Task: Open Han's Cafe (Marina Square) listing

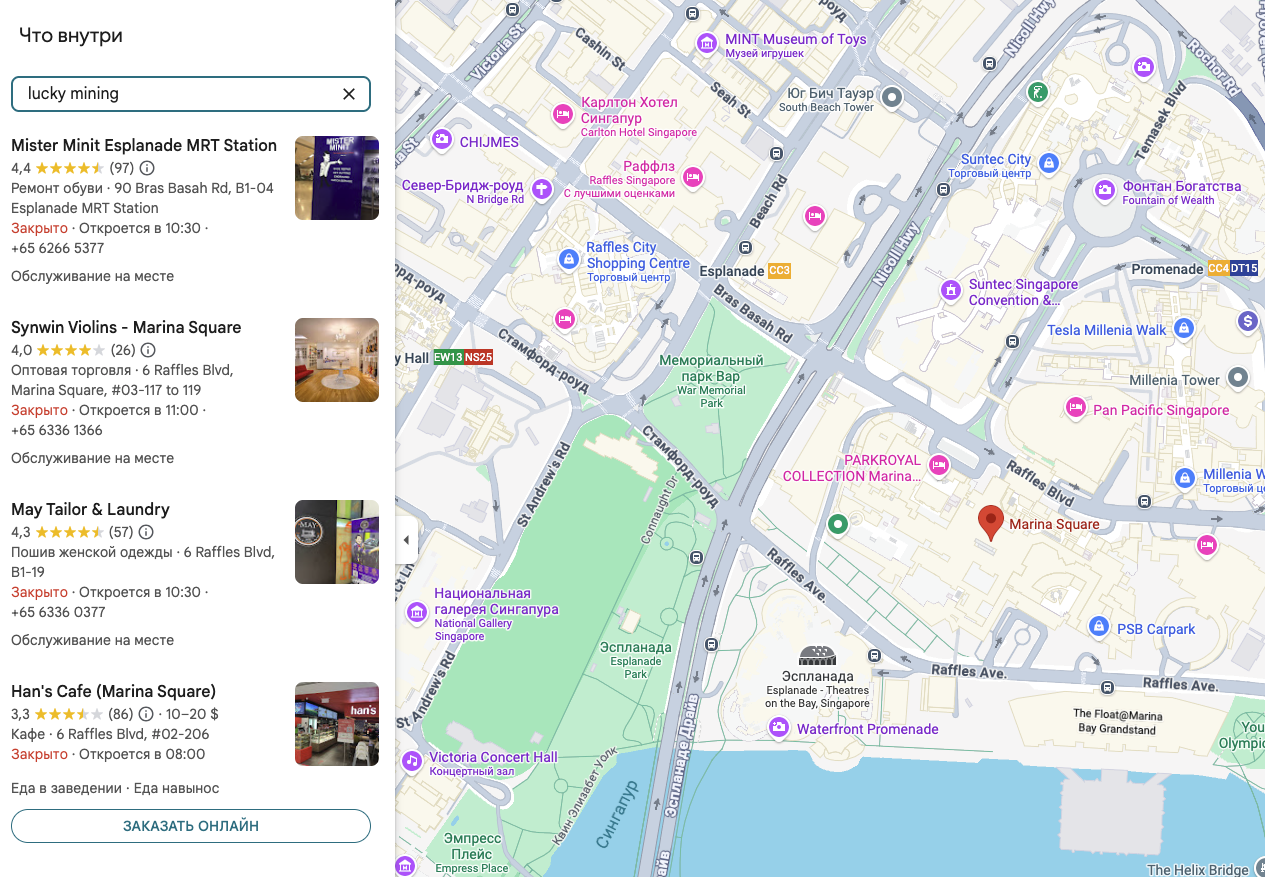Action: click(113, 691)
